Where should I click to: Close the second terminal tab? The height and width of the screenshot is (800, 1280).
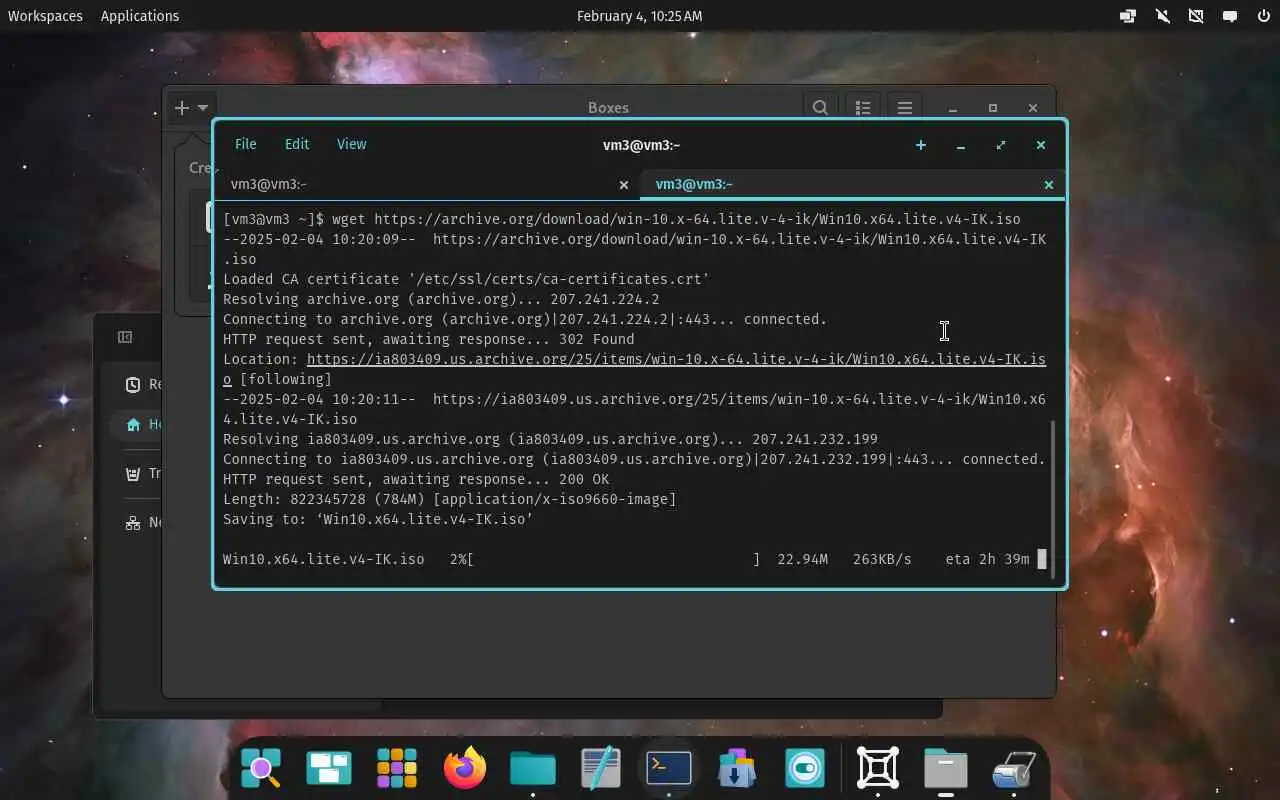tap(1049, 185)
